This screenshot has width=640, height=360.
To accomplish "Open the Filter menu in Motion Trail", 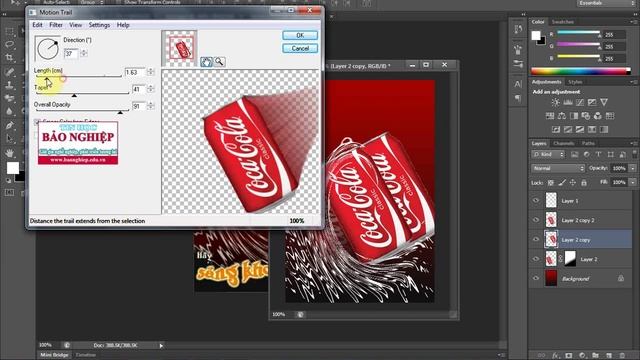I will [x=56, y=25].
